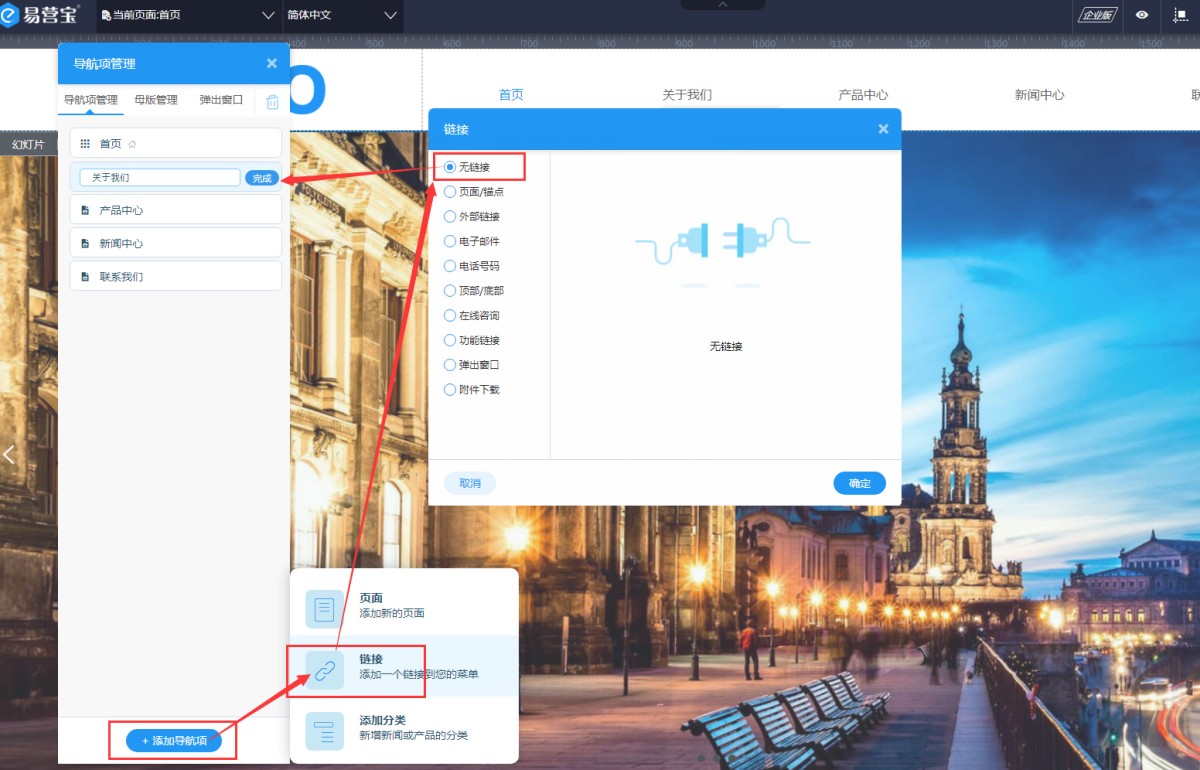1200x770 pixels.
Task: Toggle the ruler guides icon at top right
Action: 1180,15
